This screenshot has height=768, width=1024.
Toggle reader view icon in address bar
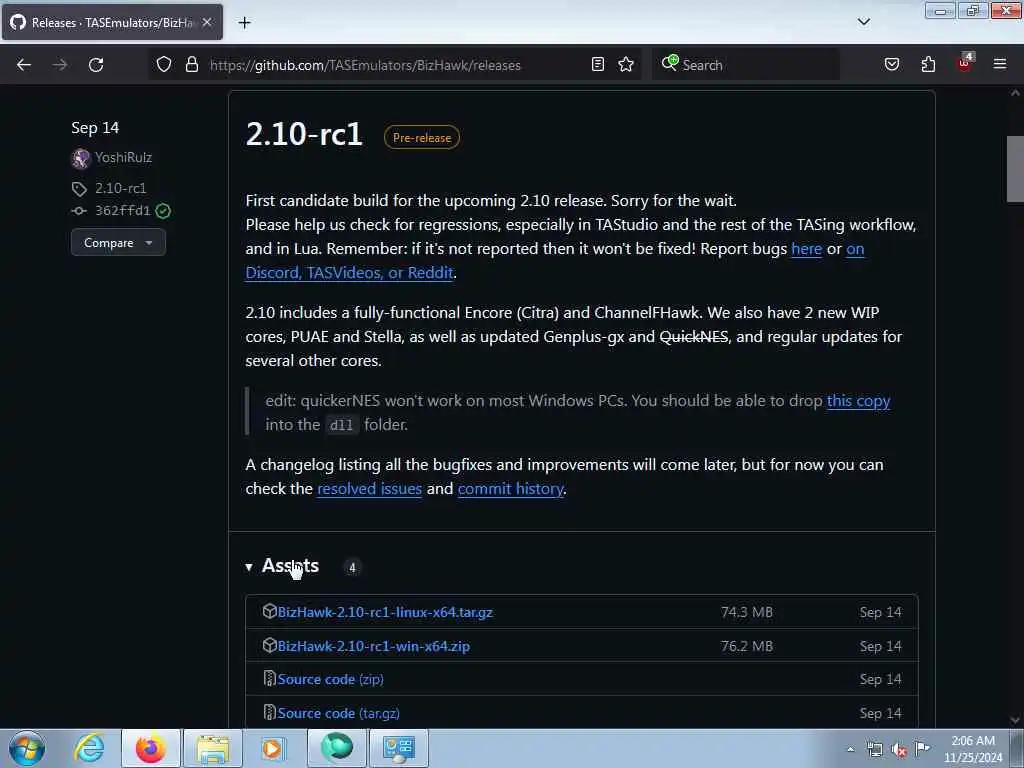pyautogui.click(x=598, y=64)
